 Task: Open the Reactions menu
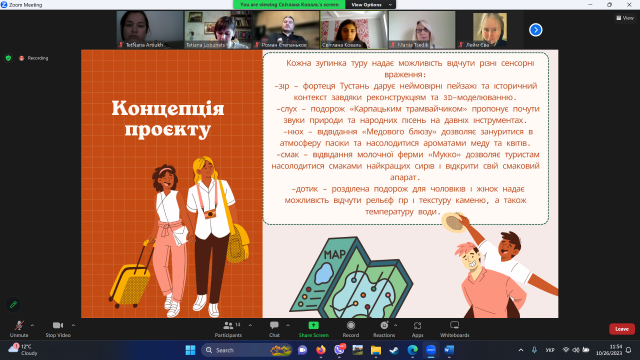(384, 329)
